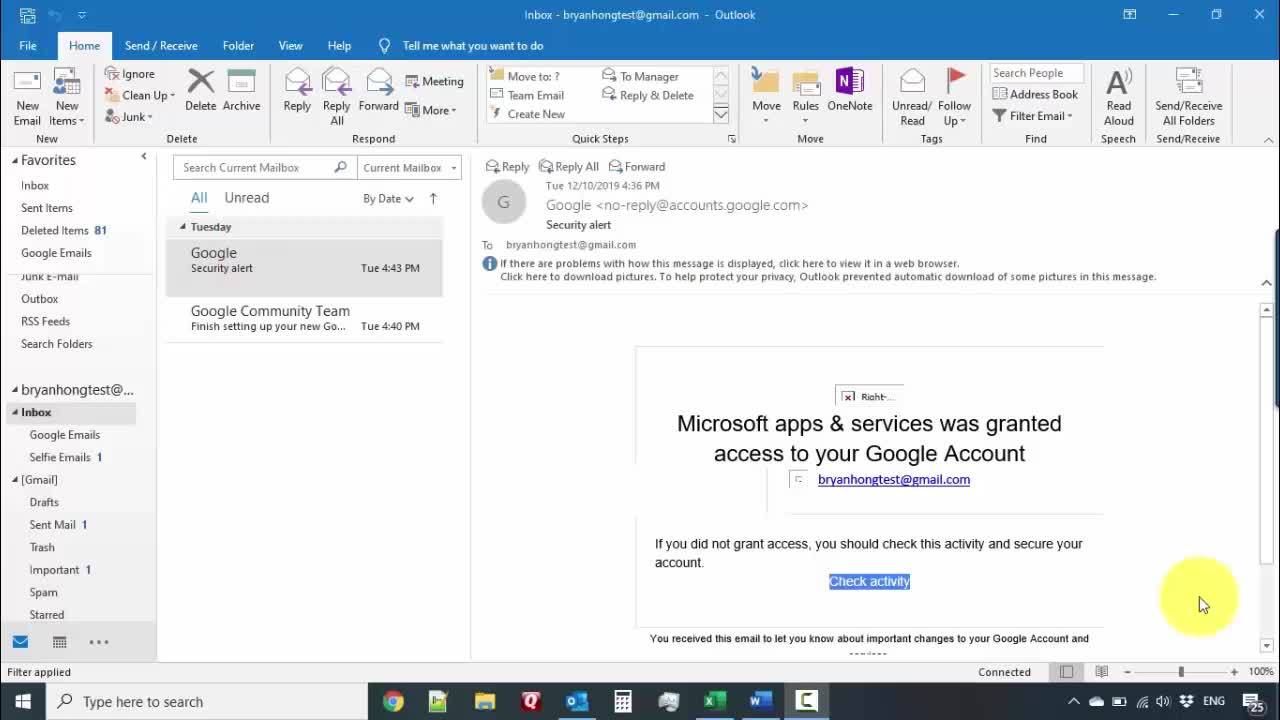Switch to Calendar view in navigation bar
Image resolution: width=1280 pixels, height=720 pixels.
[x=59, y=642]
